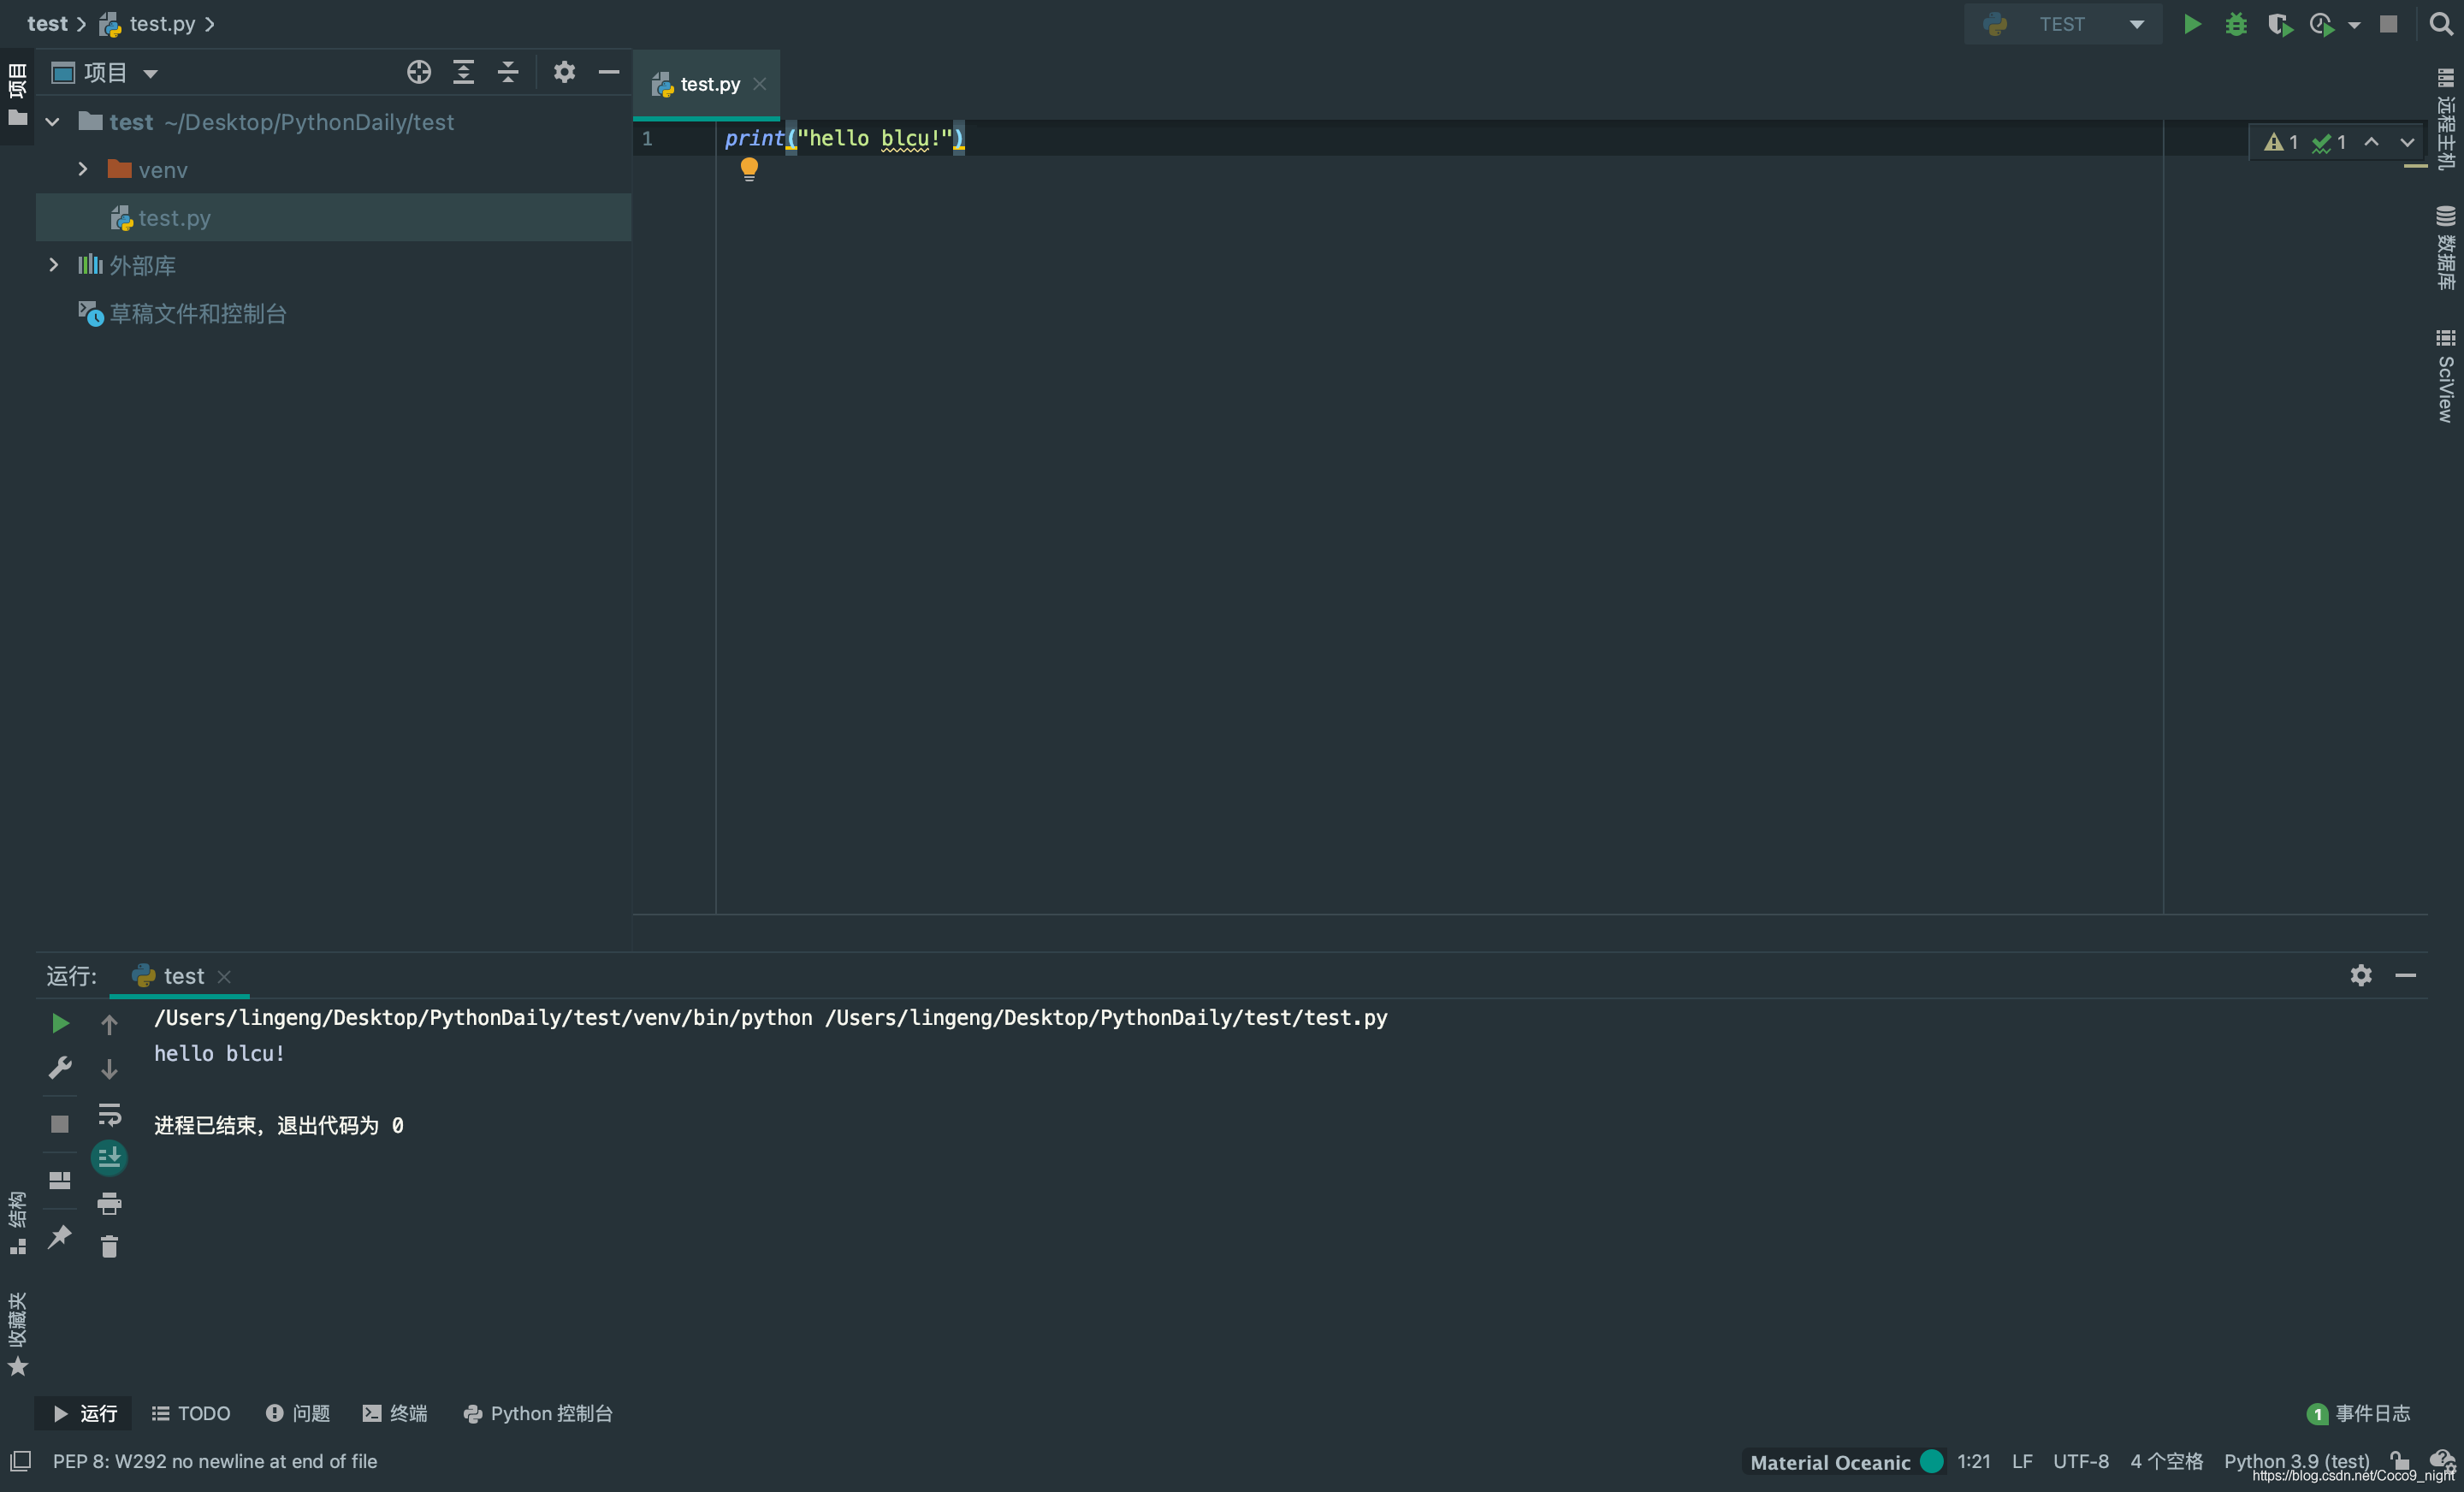
Task: Expand the 外部库 tree node
Action: click(x=54, y=265)
